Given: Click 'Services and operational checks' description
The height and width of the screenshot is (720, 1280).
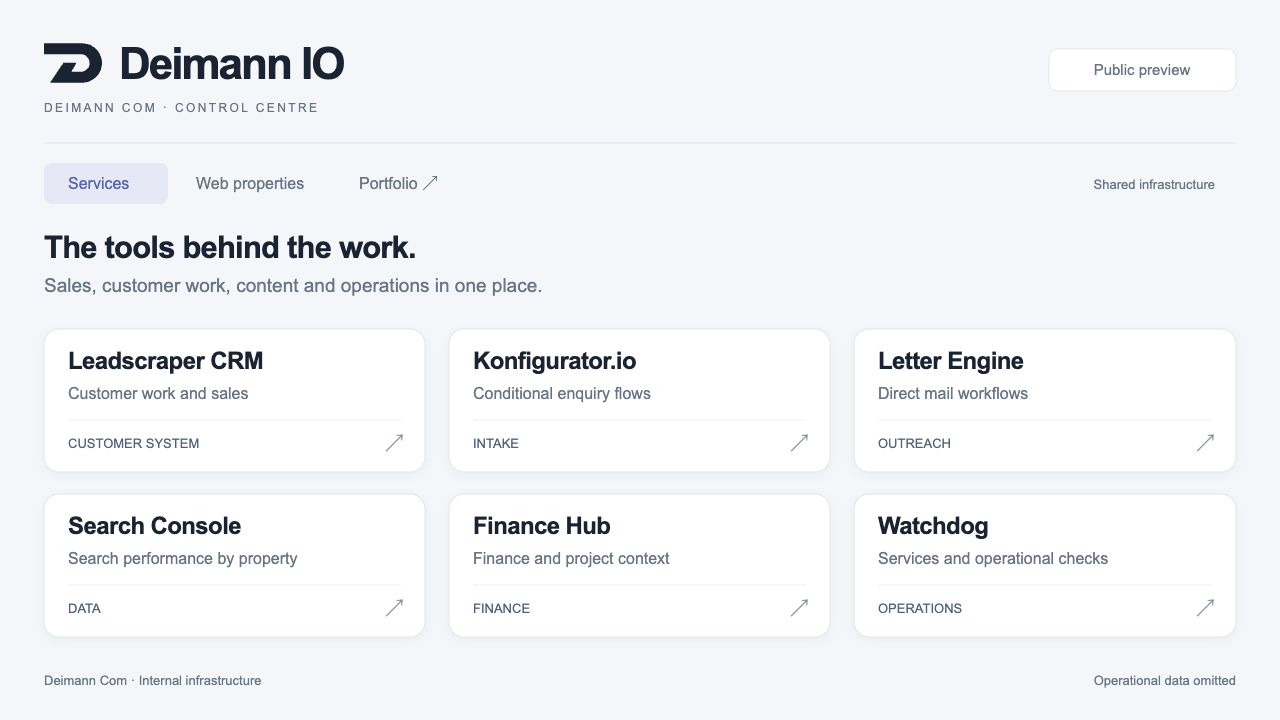Looking at the screenshot, I should (x=993, y=559).
